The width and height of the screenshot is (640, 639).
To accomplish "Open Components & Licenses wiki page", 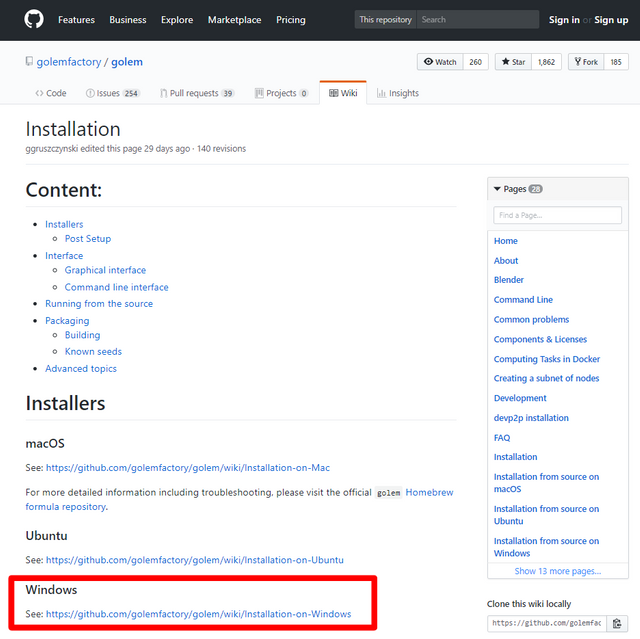I will pos(540,339).
